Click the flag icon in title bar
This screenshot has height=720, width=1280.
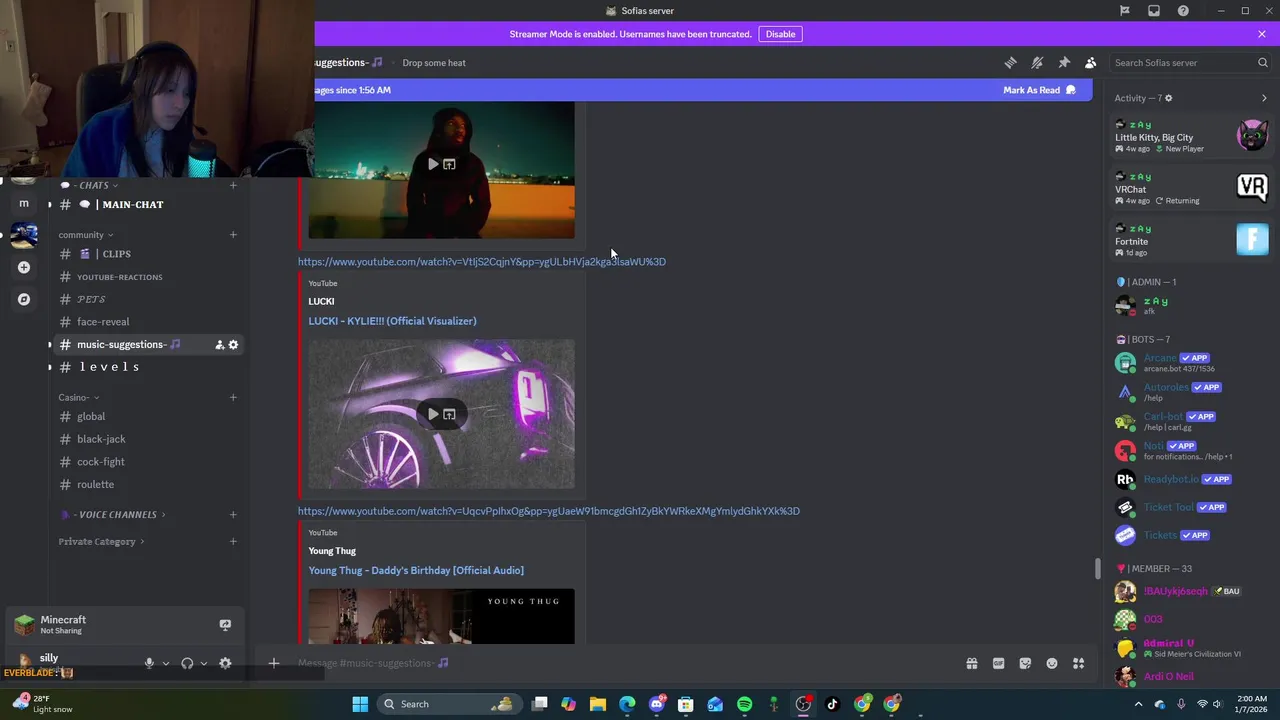pyautogui.click(x=1125, y=11)
